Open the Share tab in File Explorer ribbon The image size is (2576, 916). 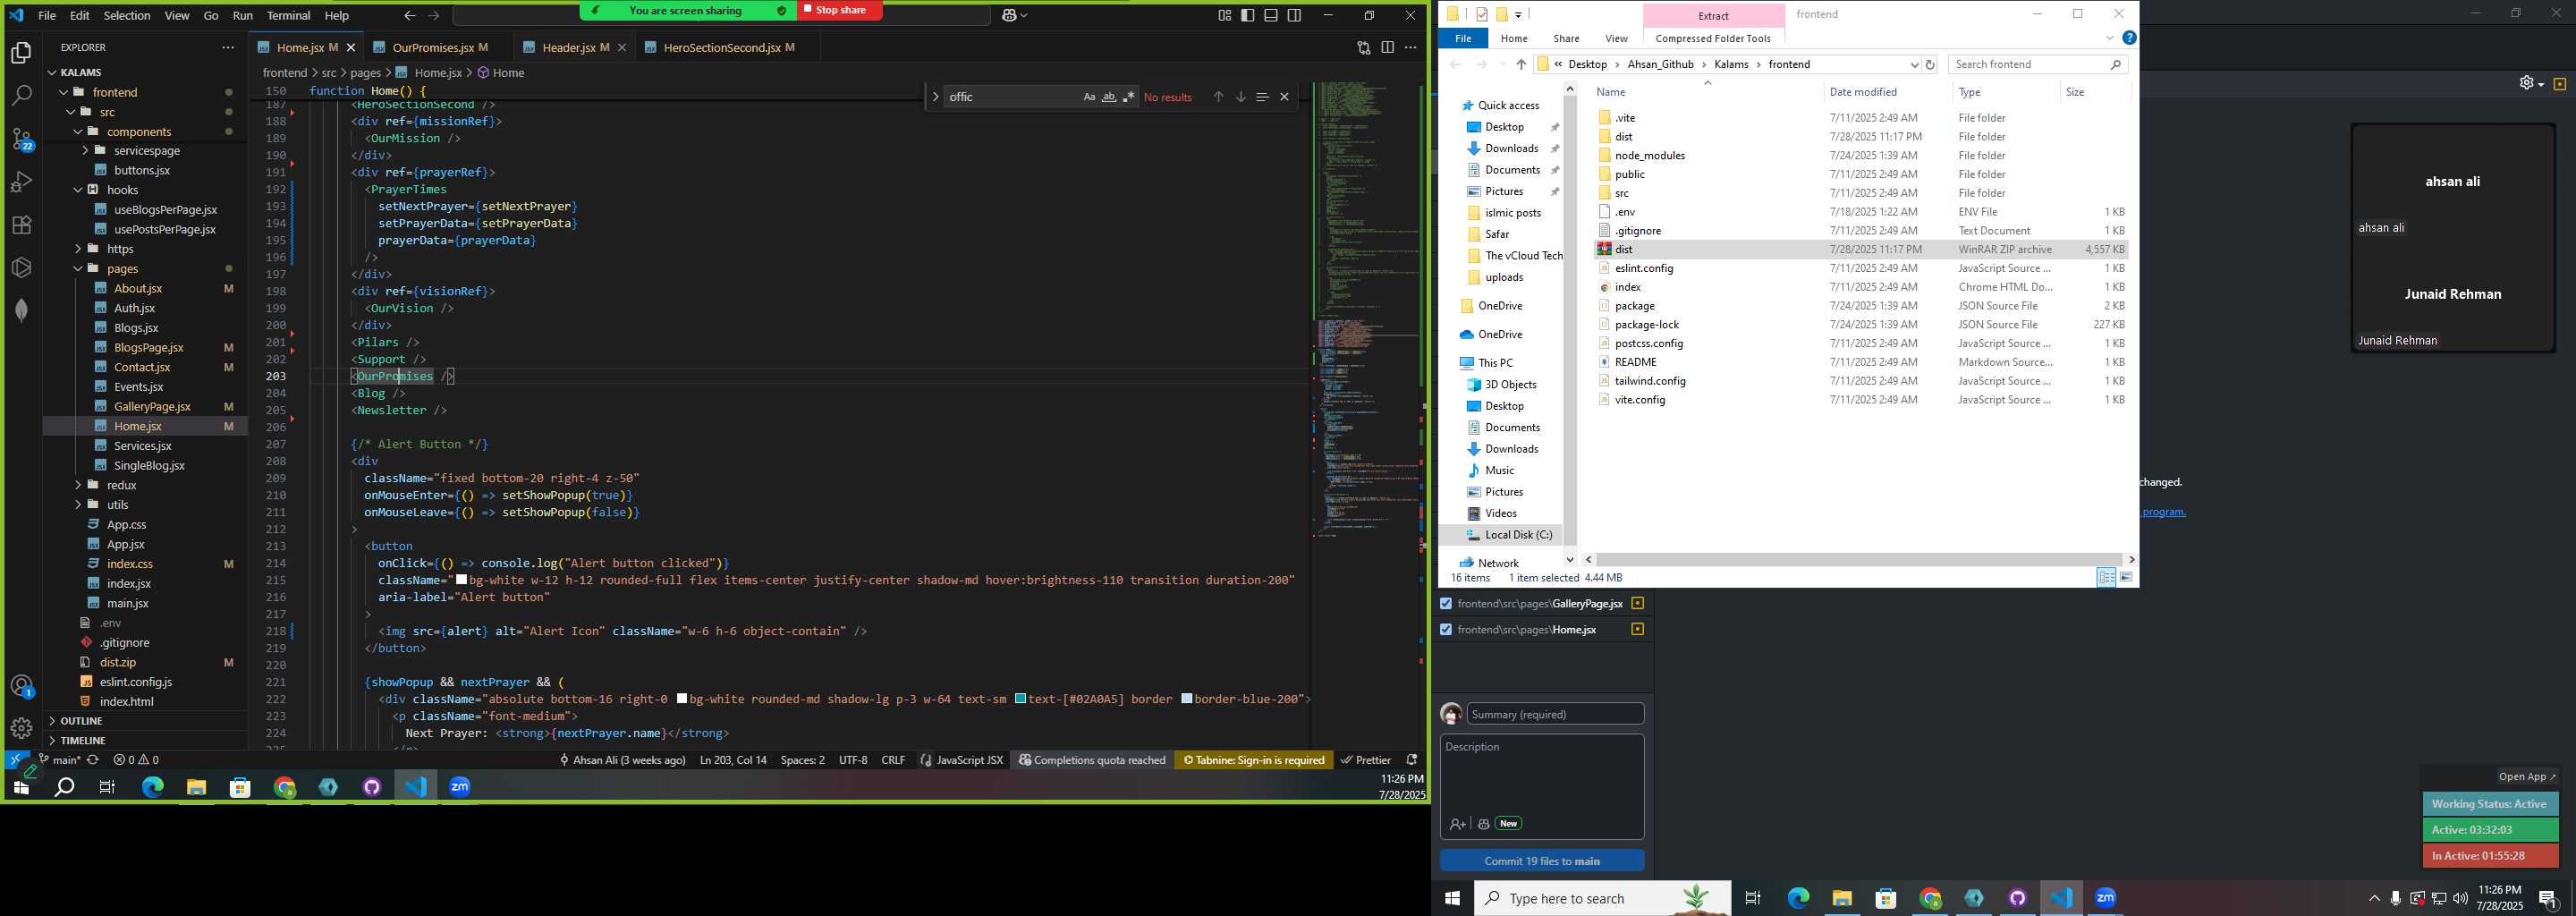click(x=1566, y=38)
